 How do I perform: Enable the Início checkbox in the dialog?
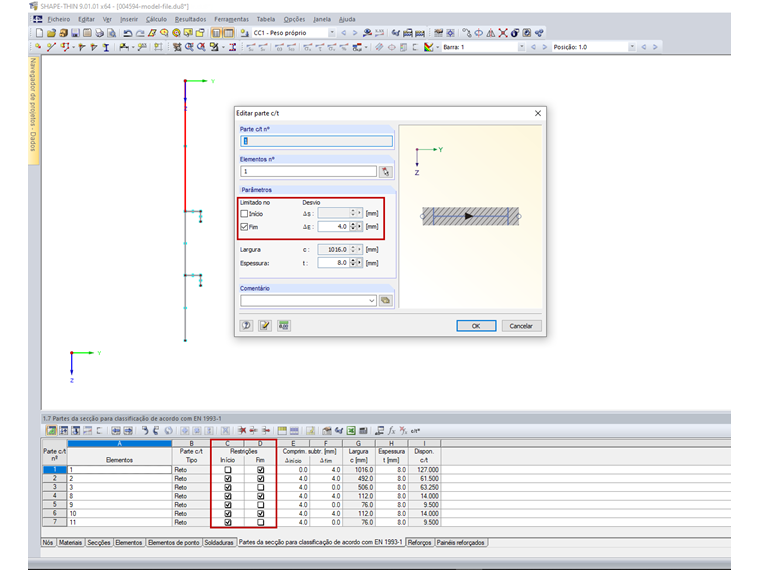(x=244, y=214)
